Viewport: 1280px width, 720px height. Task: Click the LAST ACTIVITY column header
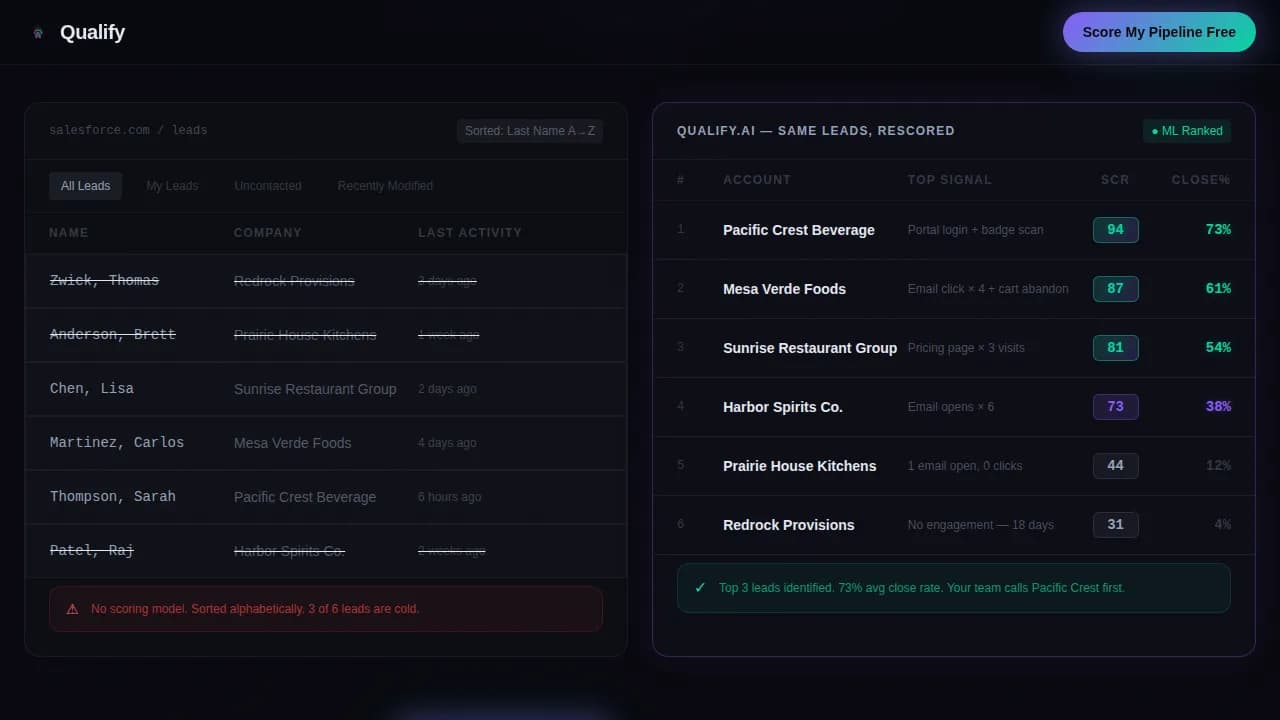tap(470, 233)
